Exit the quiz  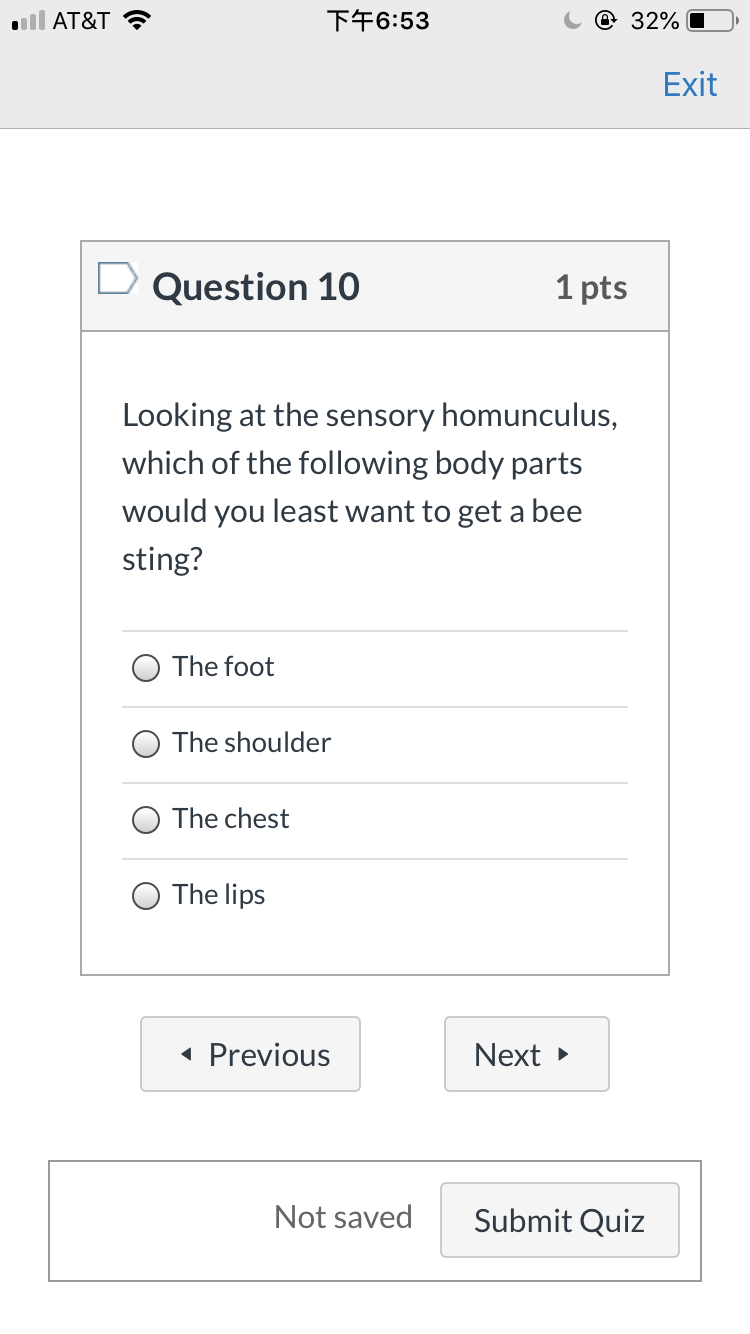690,84
